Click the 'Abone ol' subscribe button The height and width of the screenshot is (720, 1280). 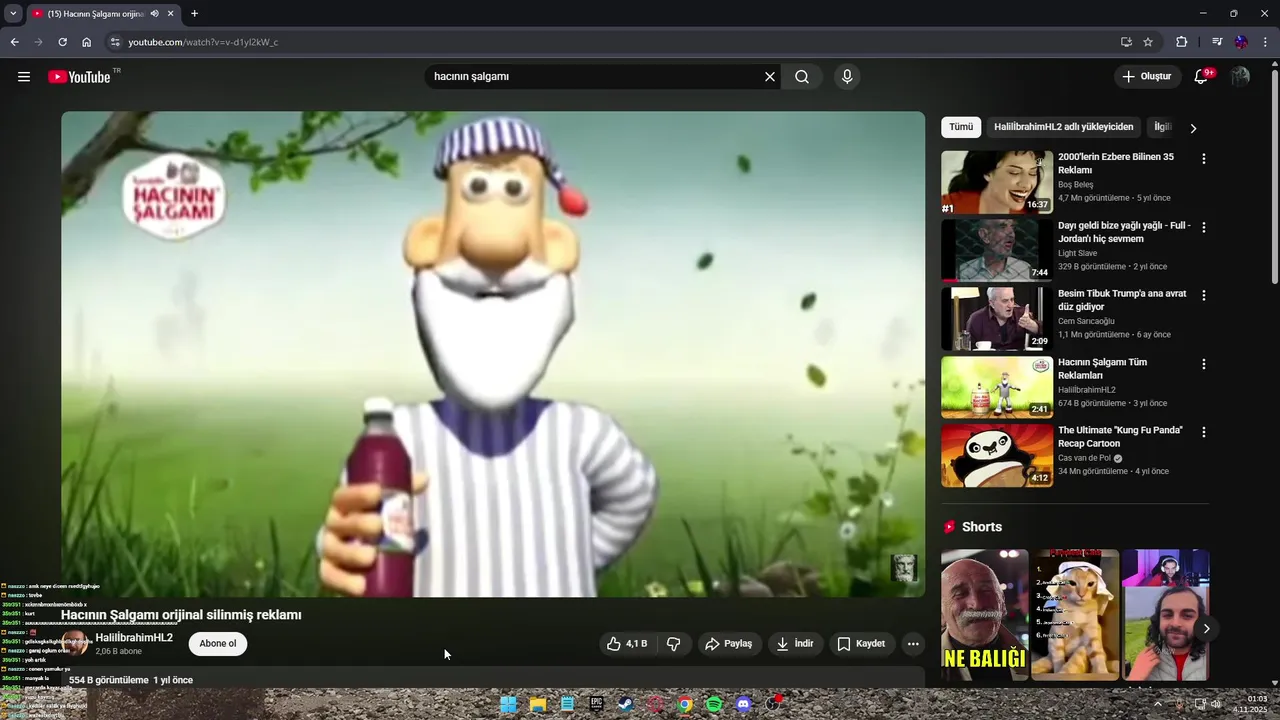click(218, 644)
